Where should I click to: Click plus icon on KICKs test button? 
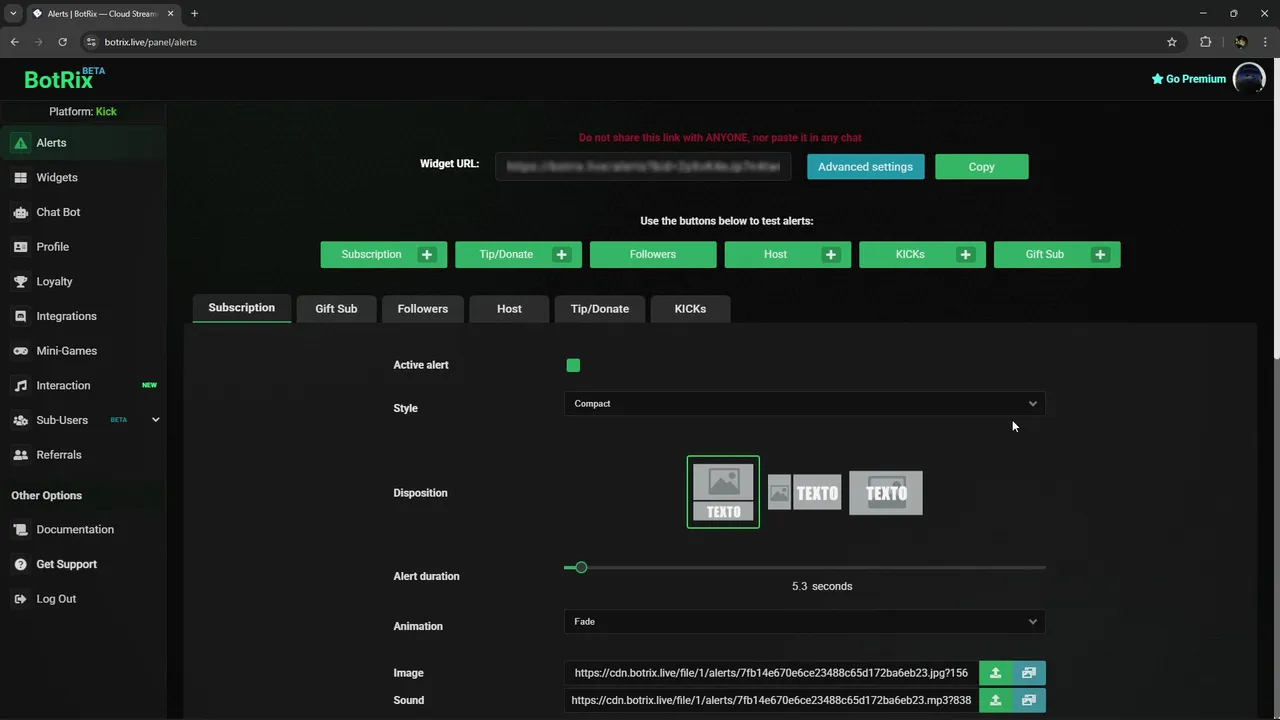tap(965, 255)
